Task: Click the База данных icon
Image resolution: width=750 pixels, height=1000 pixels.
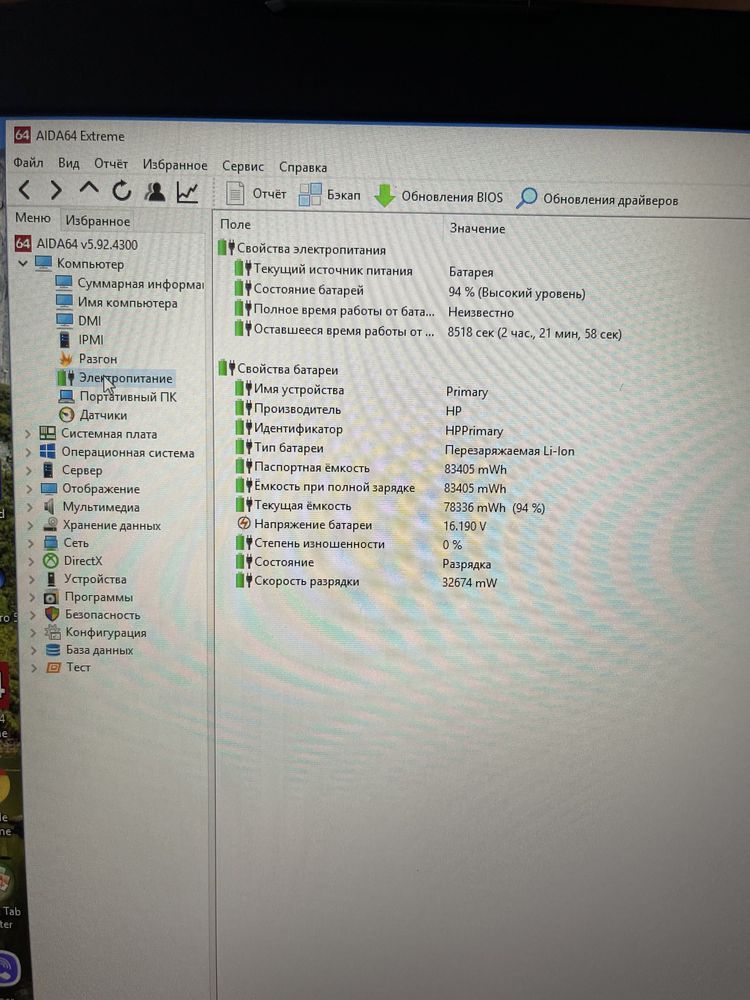Action: coord(54,650)
